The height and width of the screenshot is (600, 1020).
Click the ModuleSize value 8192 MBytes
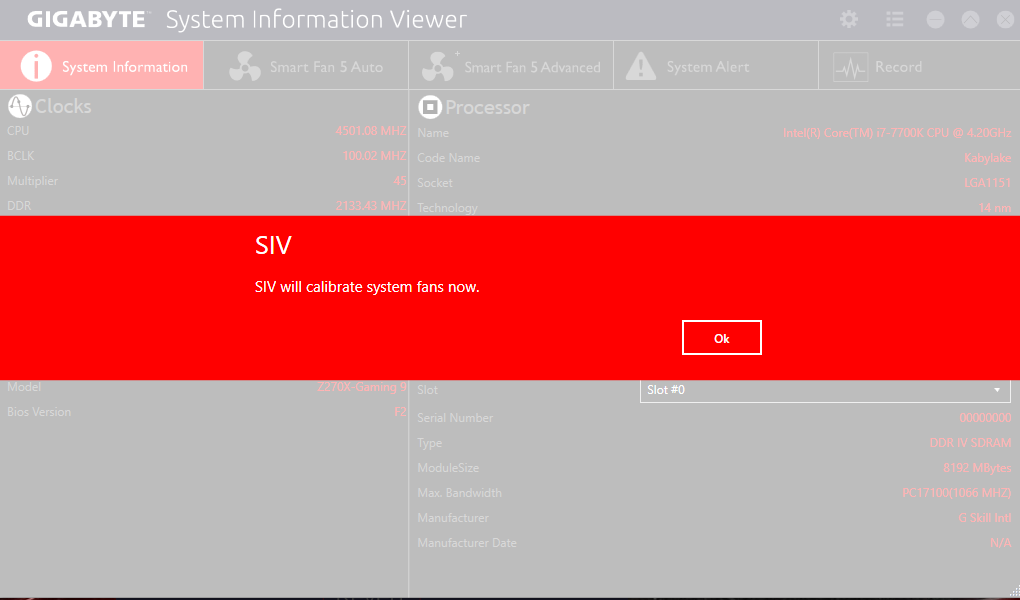click(x=977, y=468)
